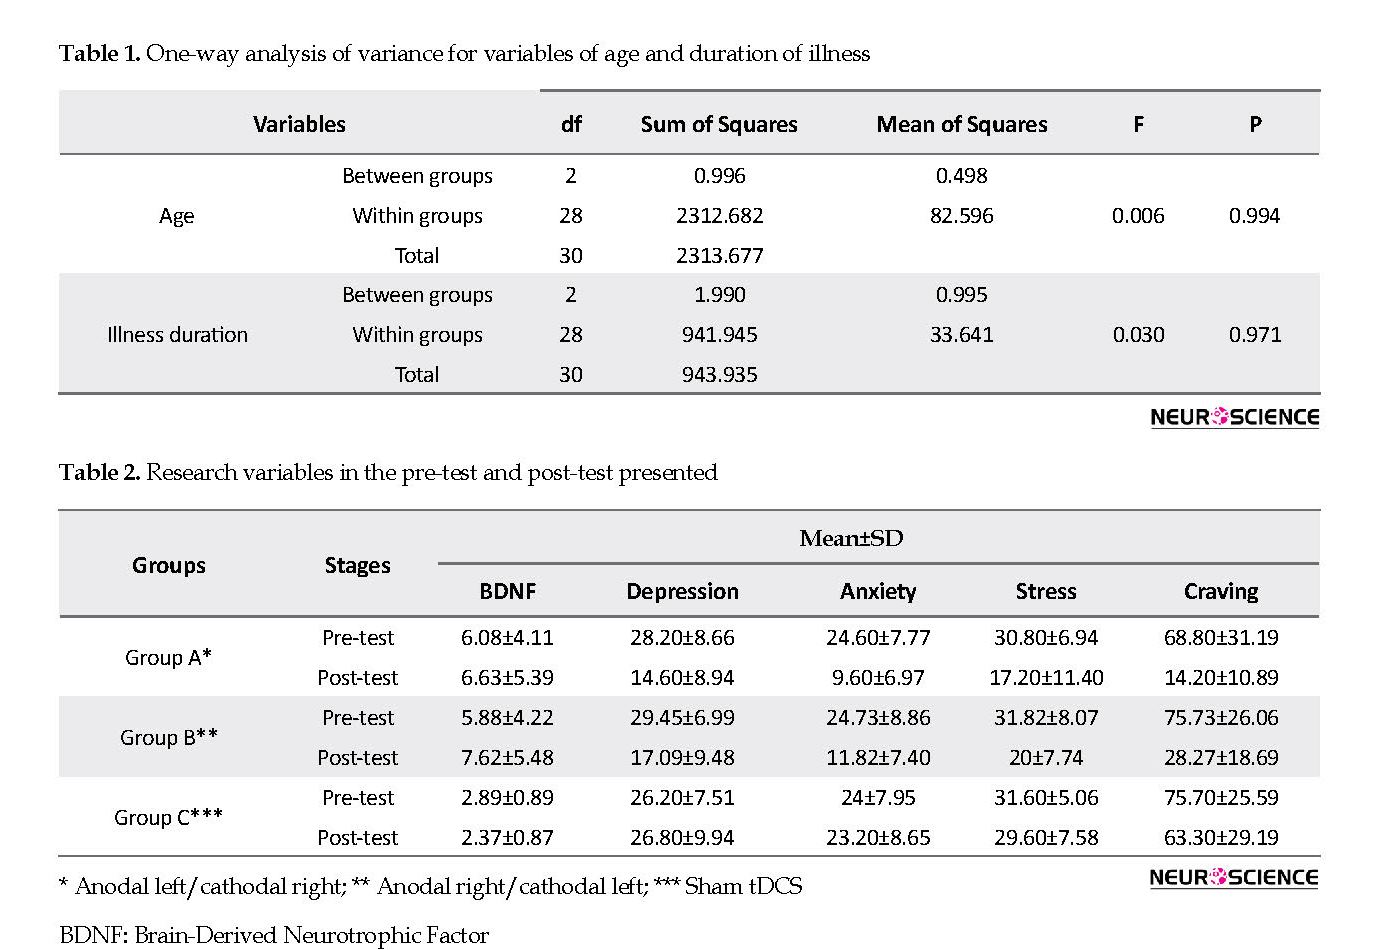The height and width of the screenshot is (950, 1375).
Task: Select the Group A* row label
Action: [x=168, y=657]
